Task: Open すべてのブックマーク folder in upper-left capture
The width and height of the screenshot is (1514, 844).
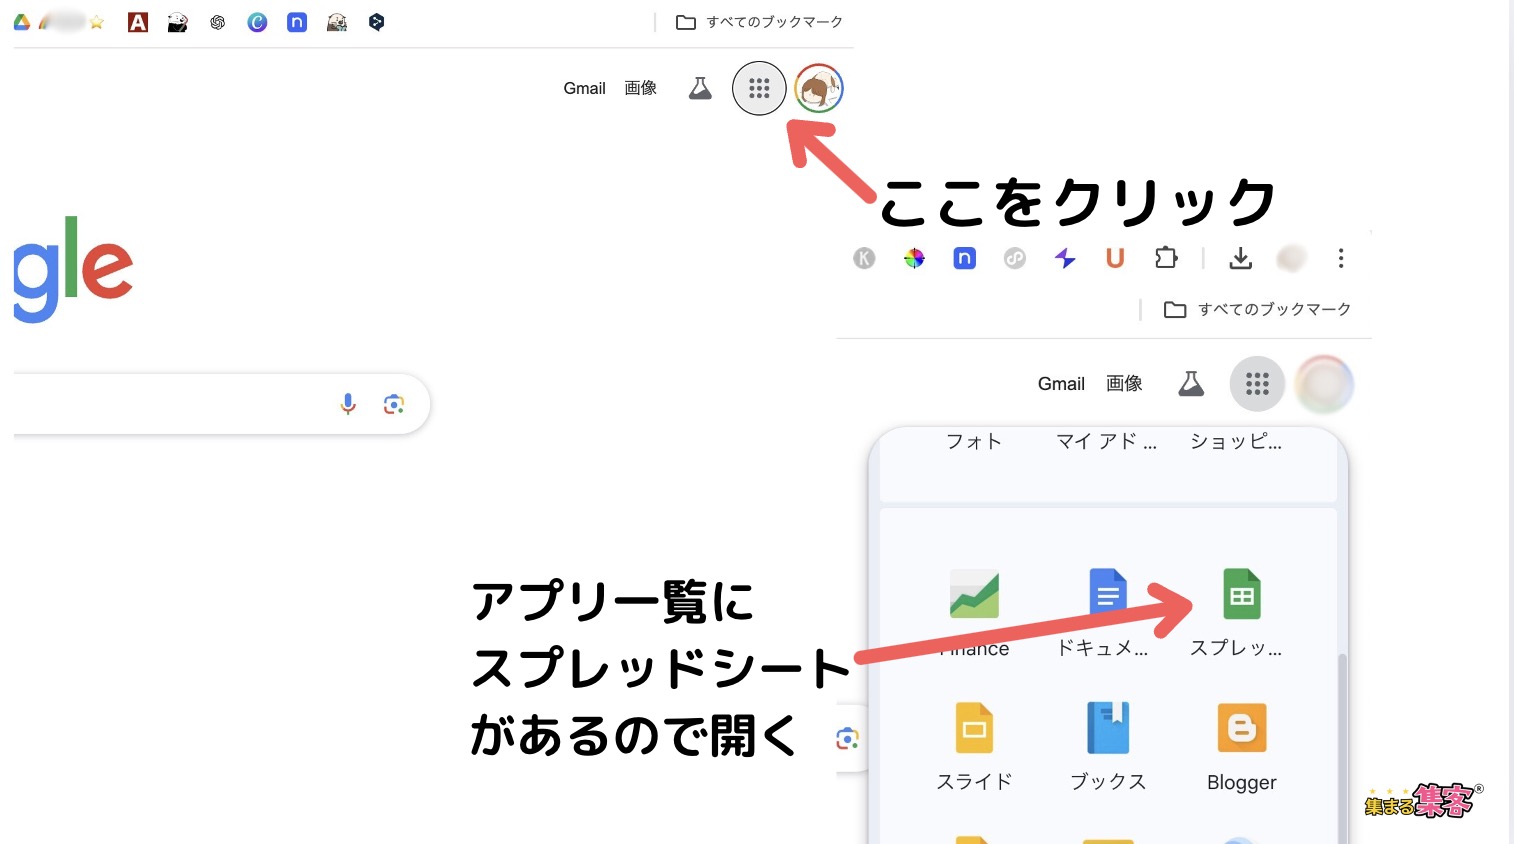Action: tap(760, 22)
